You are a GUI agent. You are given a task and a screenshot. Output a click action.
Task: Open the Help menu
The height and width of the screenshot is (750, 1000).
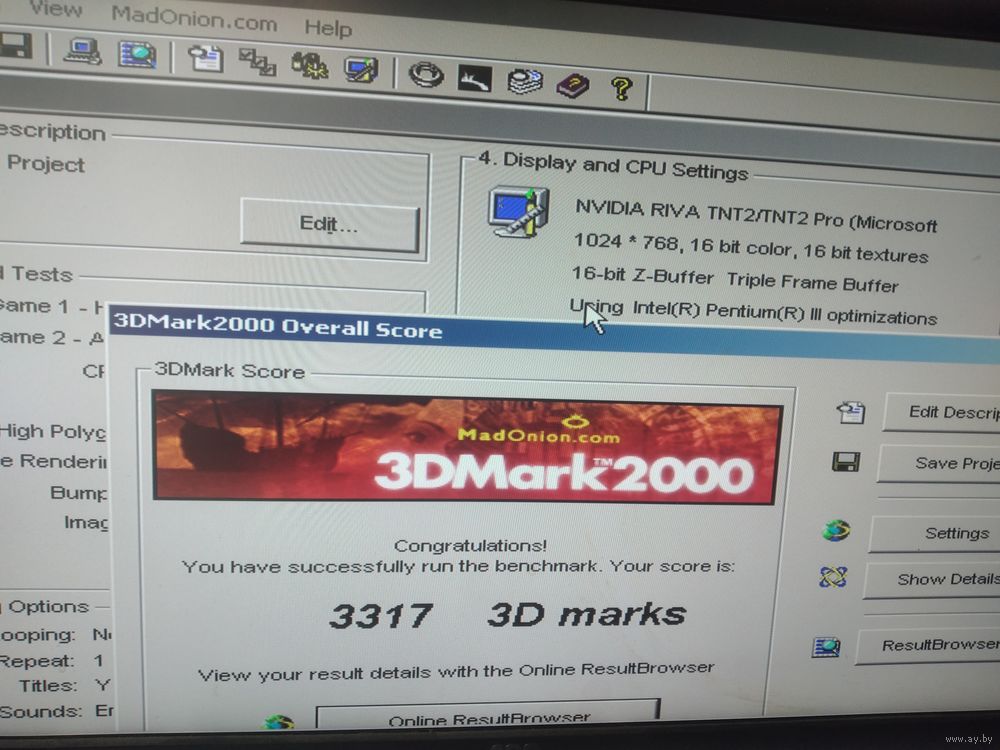pyautogui.click(x=328, y=28)
